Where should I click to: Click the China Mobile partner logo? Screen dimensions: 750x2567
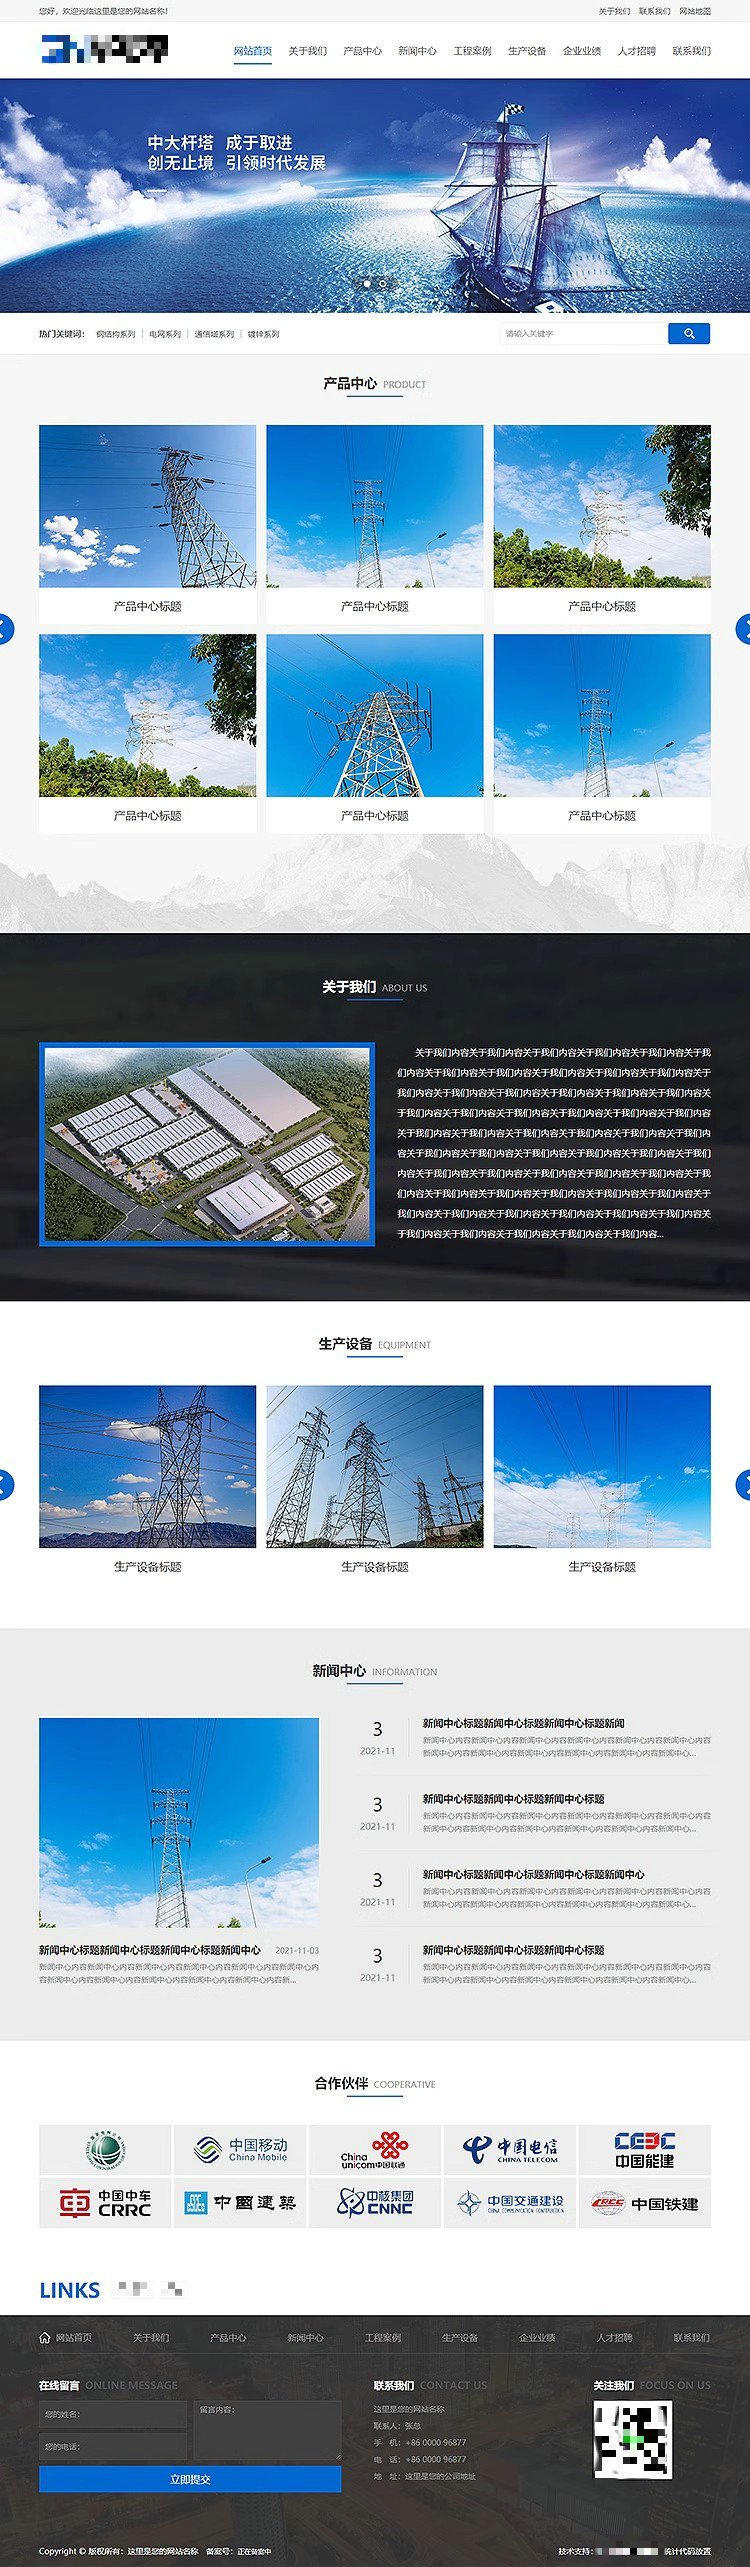(x=240, y=2150)
